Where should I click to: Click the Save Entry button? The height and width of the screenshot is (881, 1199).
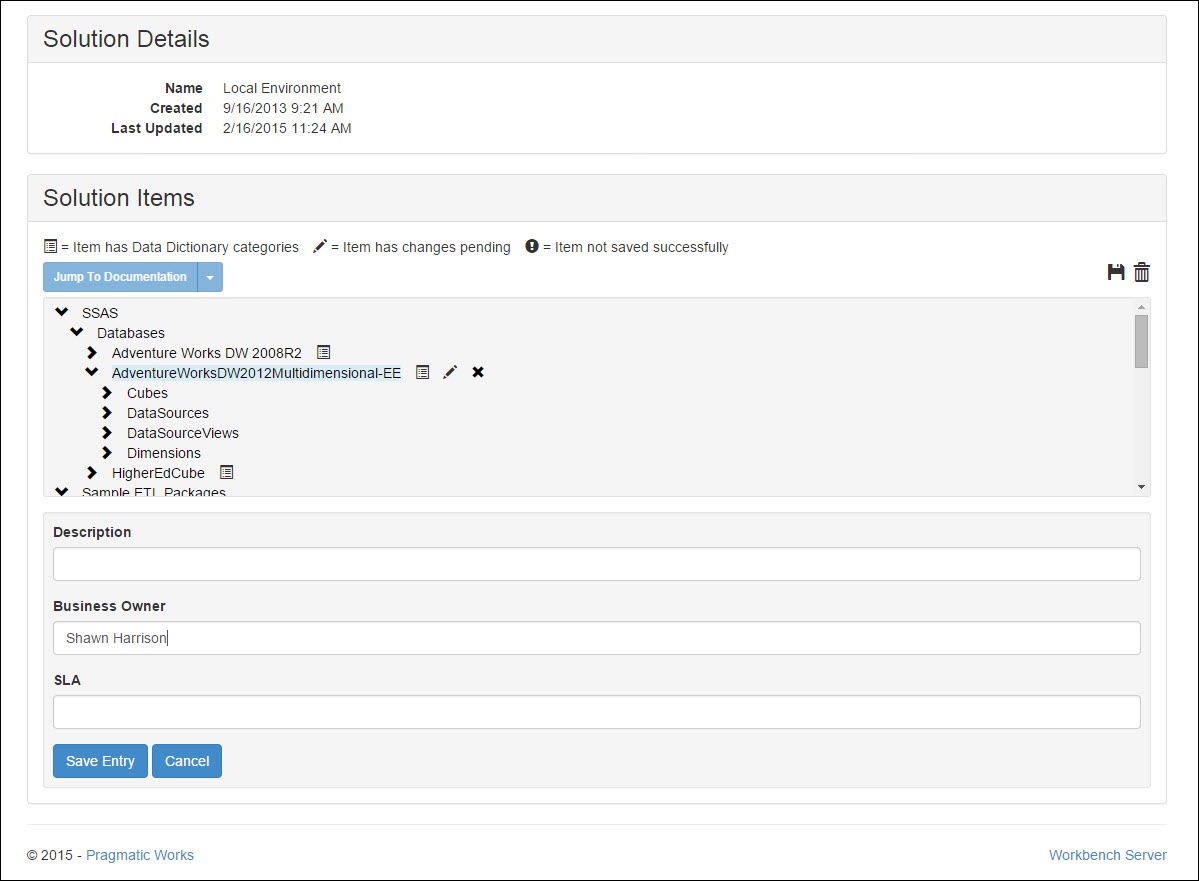point(100,761)
